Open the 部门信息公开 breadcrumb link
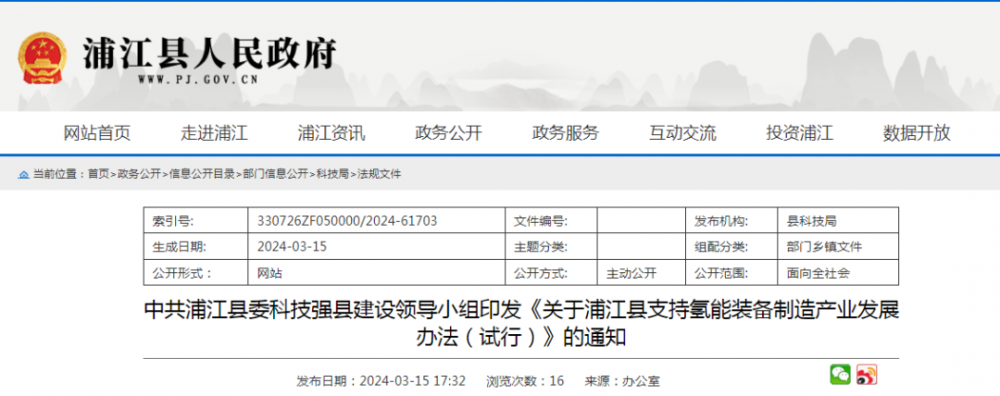The height and width of the screenshot is (396, 1000). point(276,174)
